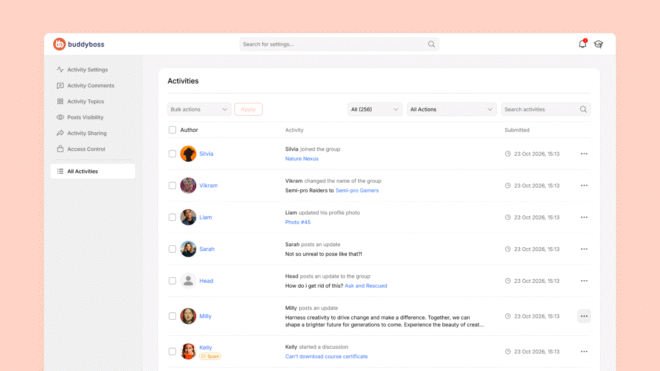The height and width of the screenshot is (371, 660).
Task: Open Access Control in sidebar
Action: point(86,149)
